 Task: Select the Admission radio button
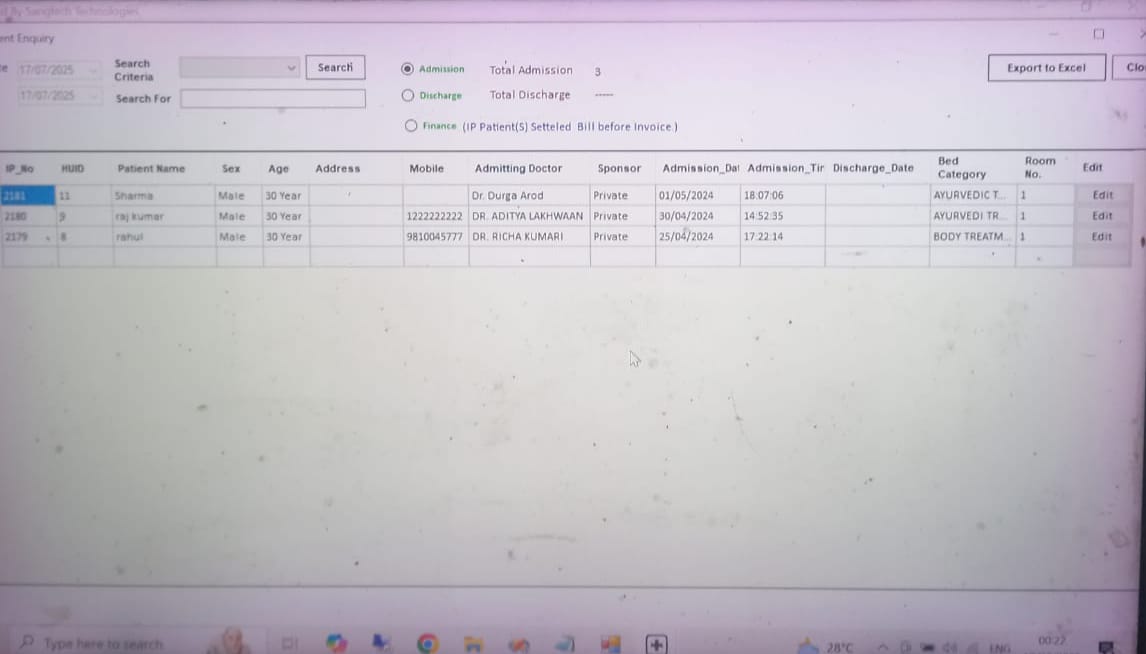click(407, 69)
